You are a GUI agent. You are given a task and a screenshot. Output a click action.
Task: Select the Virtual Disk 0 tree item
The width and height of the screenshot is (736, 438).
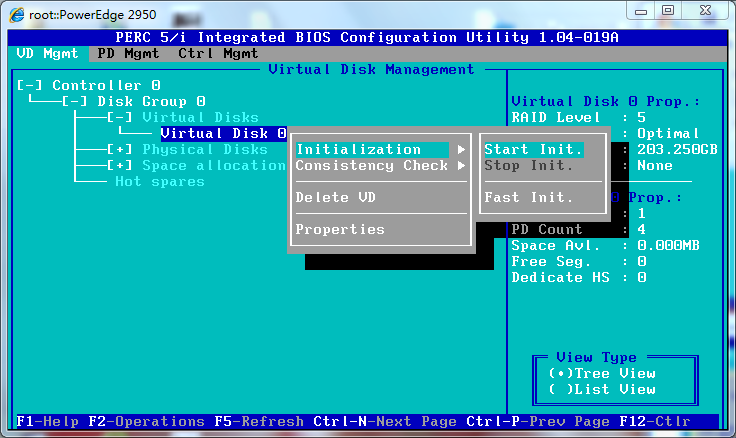click(223, 133)
